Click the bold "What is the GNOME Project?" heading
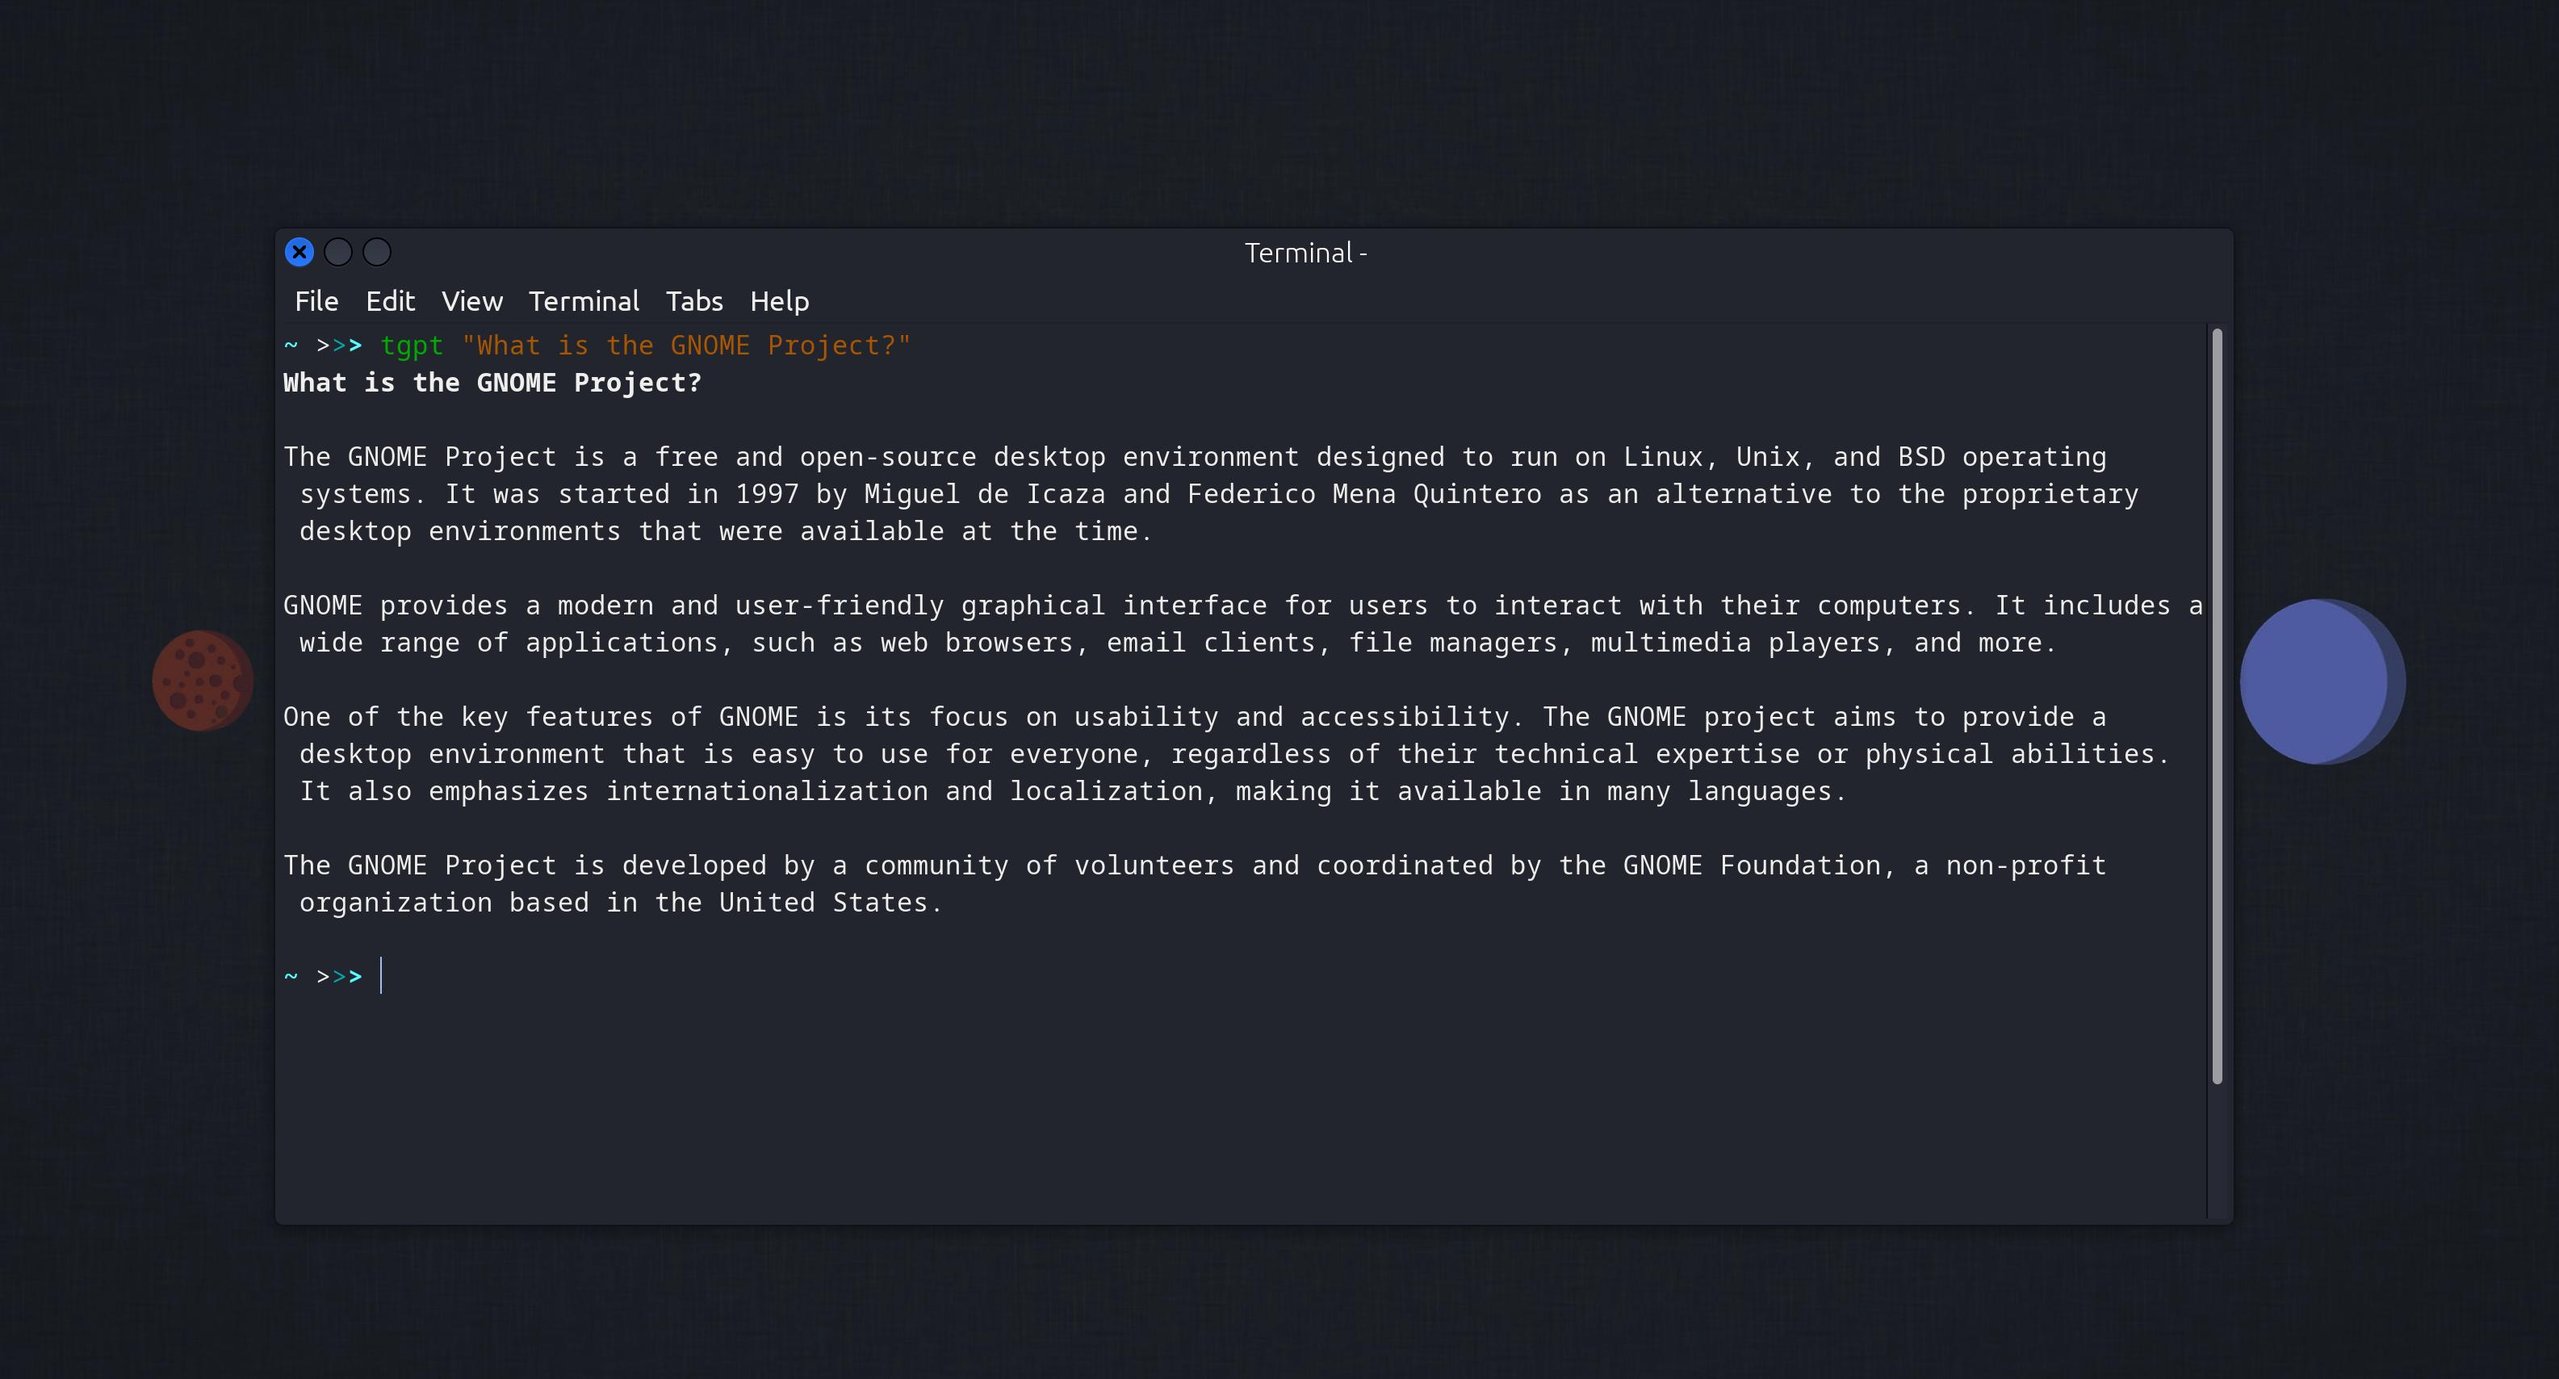 tap(492, 383)
